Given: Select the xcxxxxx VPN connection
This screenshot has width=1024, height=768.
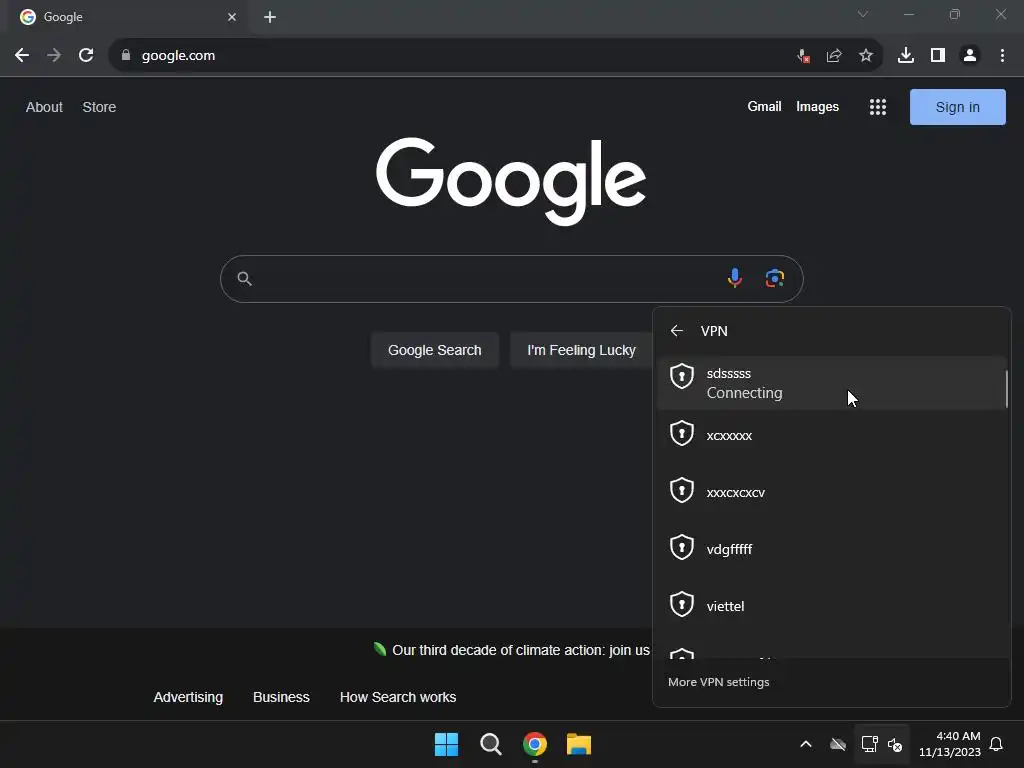Looking at the screenshot, I should pos(831,436).
